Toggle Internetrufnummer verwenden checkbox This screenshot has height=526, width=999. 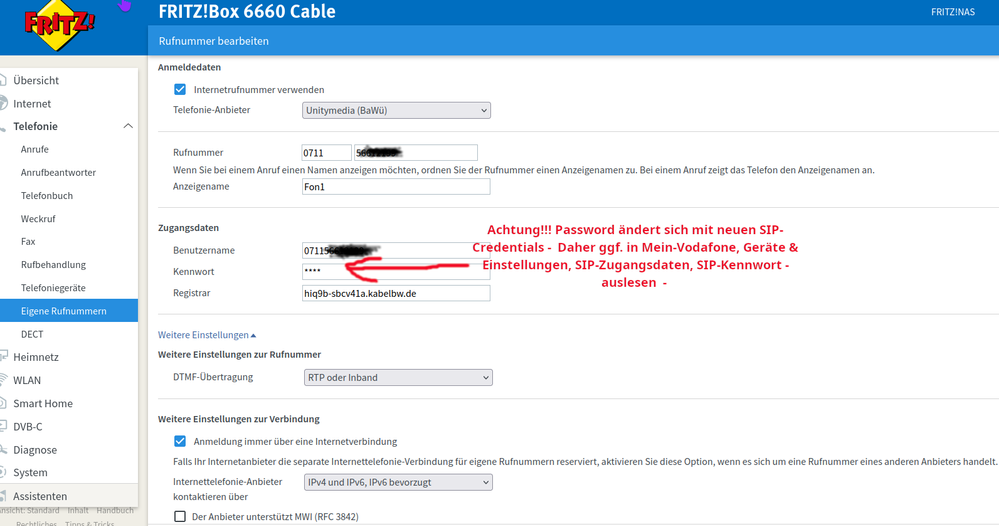(x=180, y=89)
